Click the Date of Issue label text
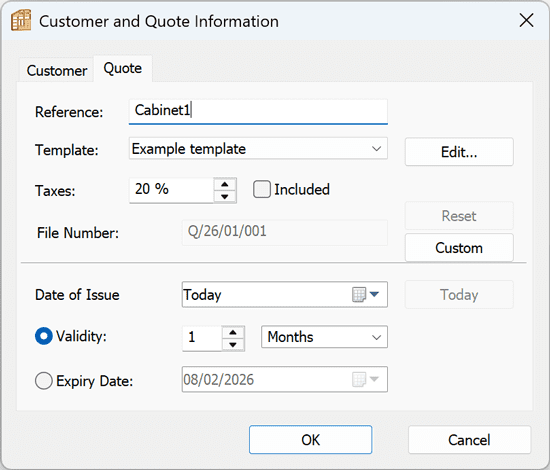Screen dimensions: 550x470 (77, 294)
